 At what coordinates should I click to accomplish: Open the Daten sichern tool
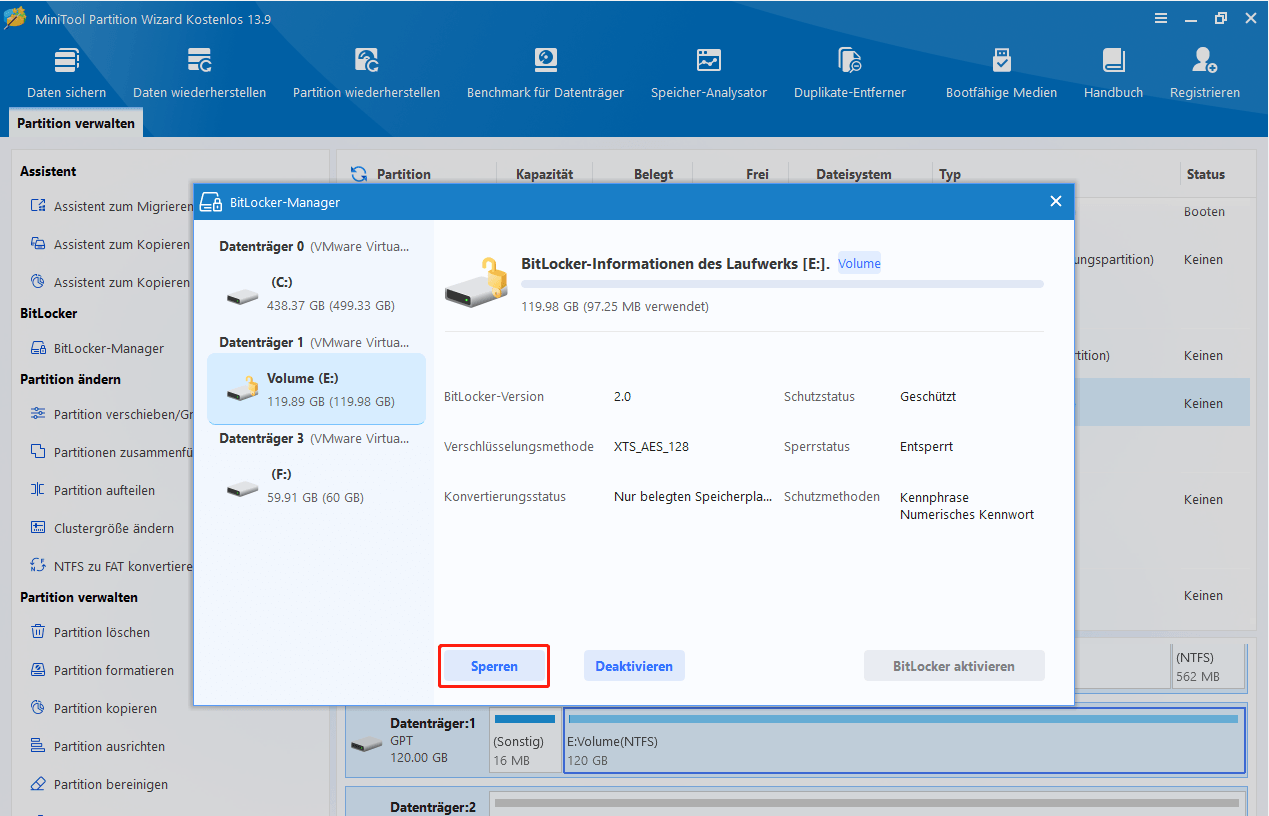coord(66,73)
